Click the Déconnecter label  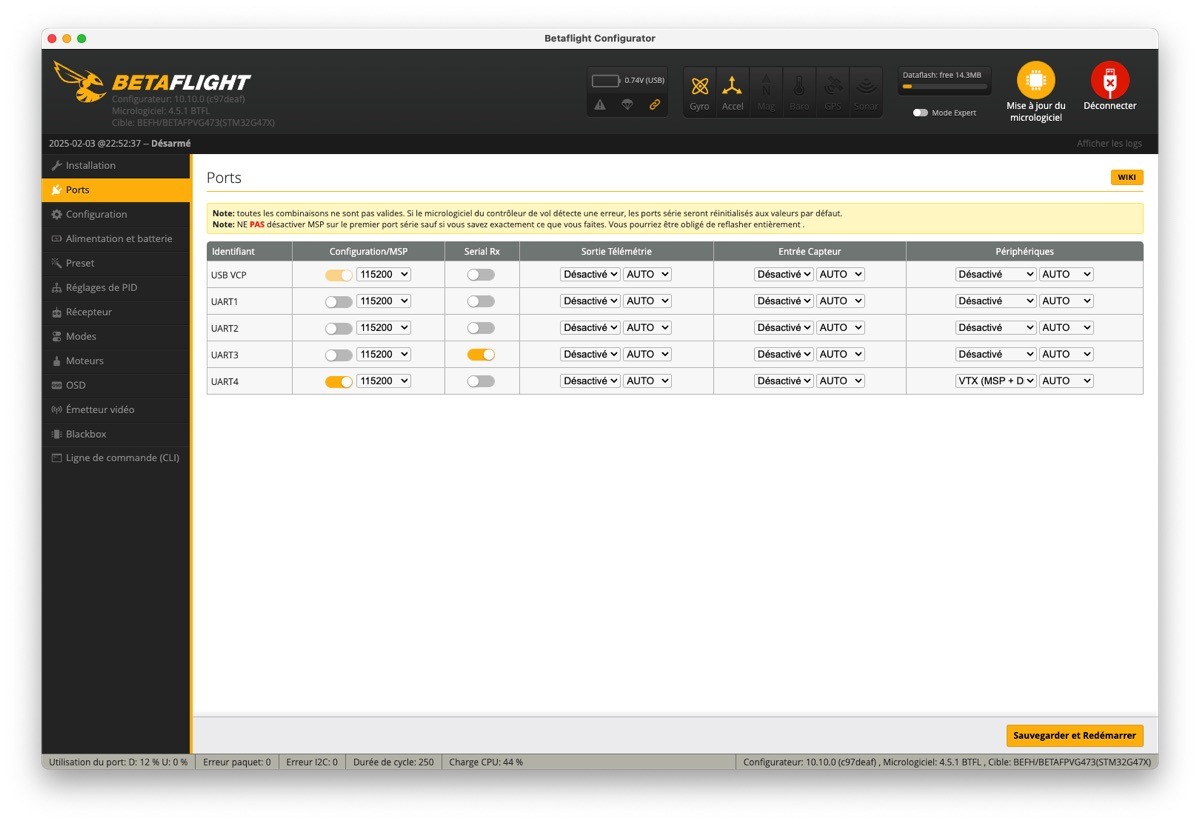click(1110, 106)
